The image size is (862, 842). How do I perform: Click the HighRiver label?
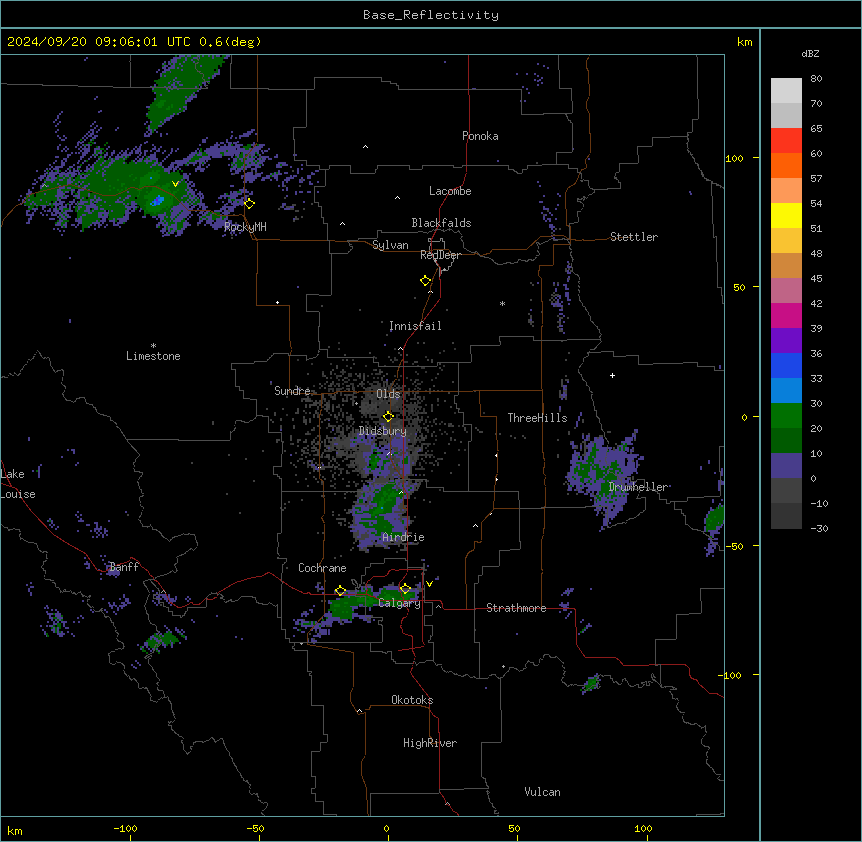click(430, 743)
